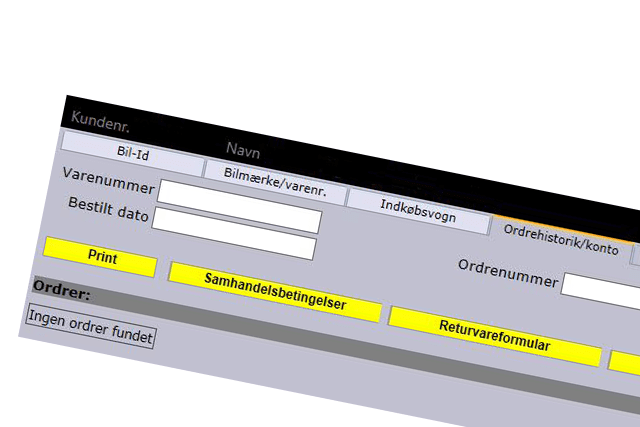The height and width of the screenshot is (427, 640).
Task: Click the Ordrenummer text box
Action: [x=600, y=292]
